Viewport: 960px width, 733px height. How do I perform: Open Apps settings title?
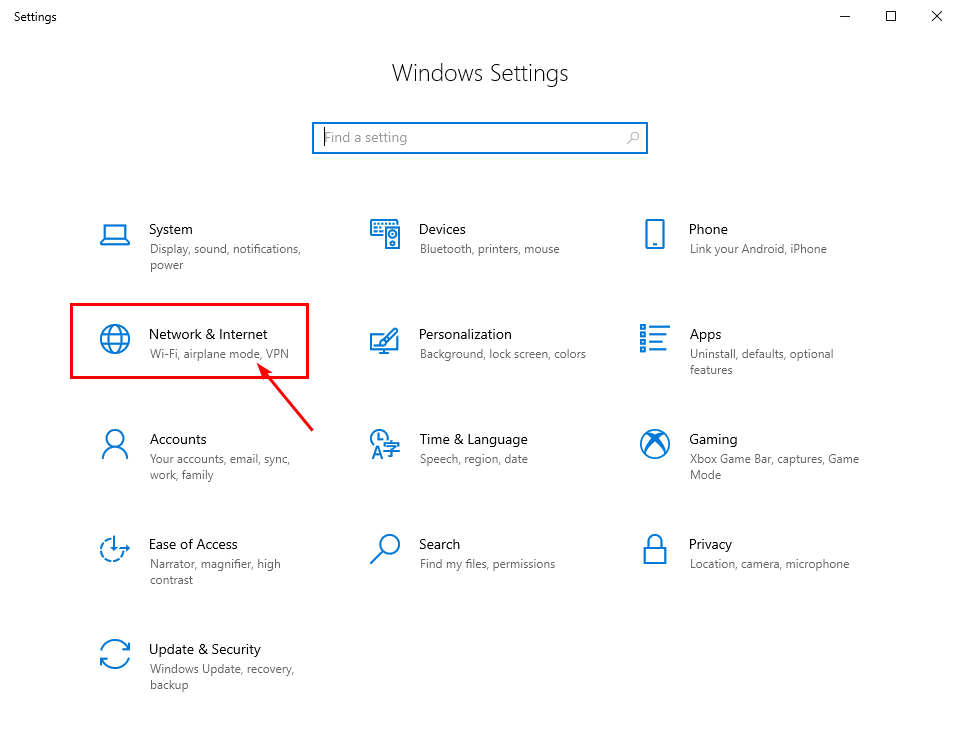click(x=705, y=334)
